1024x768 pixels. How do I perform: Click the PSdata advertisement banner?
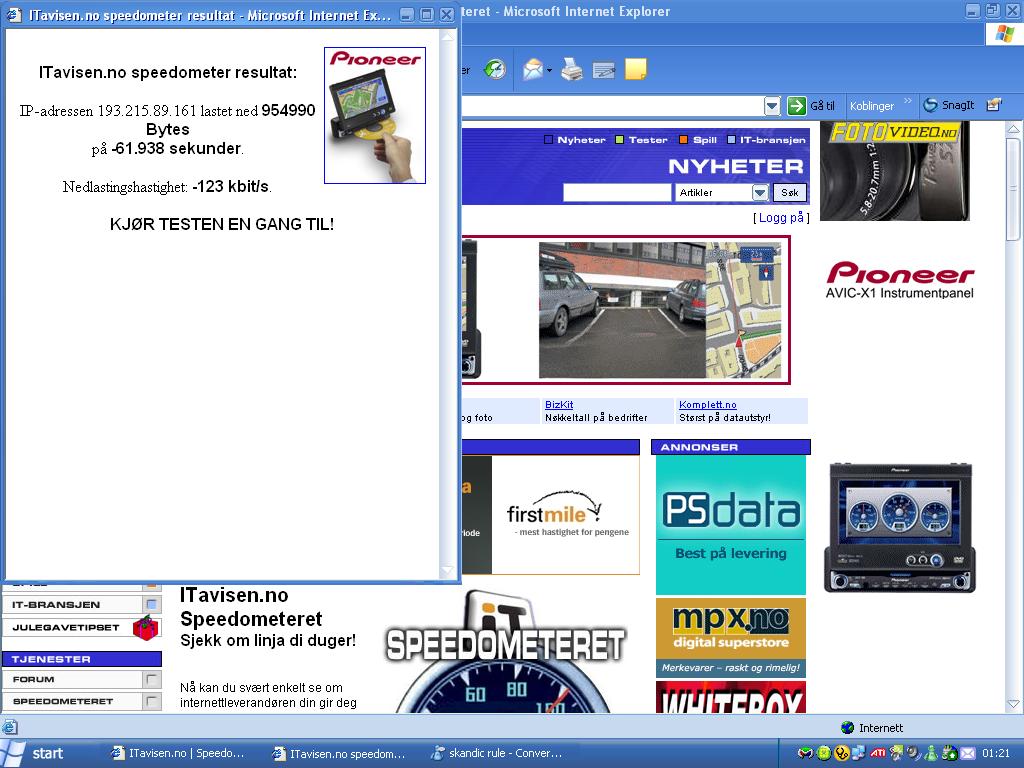point(731,524)
